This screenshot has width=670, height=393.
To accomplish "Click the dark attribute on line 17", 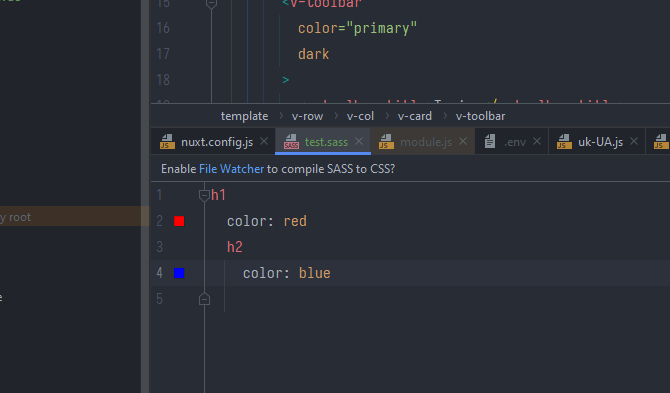I will (314, 54).
